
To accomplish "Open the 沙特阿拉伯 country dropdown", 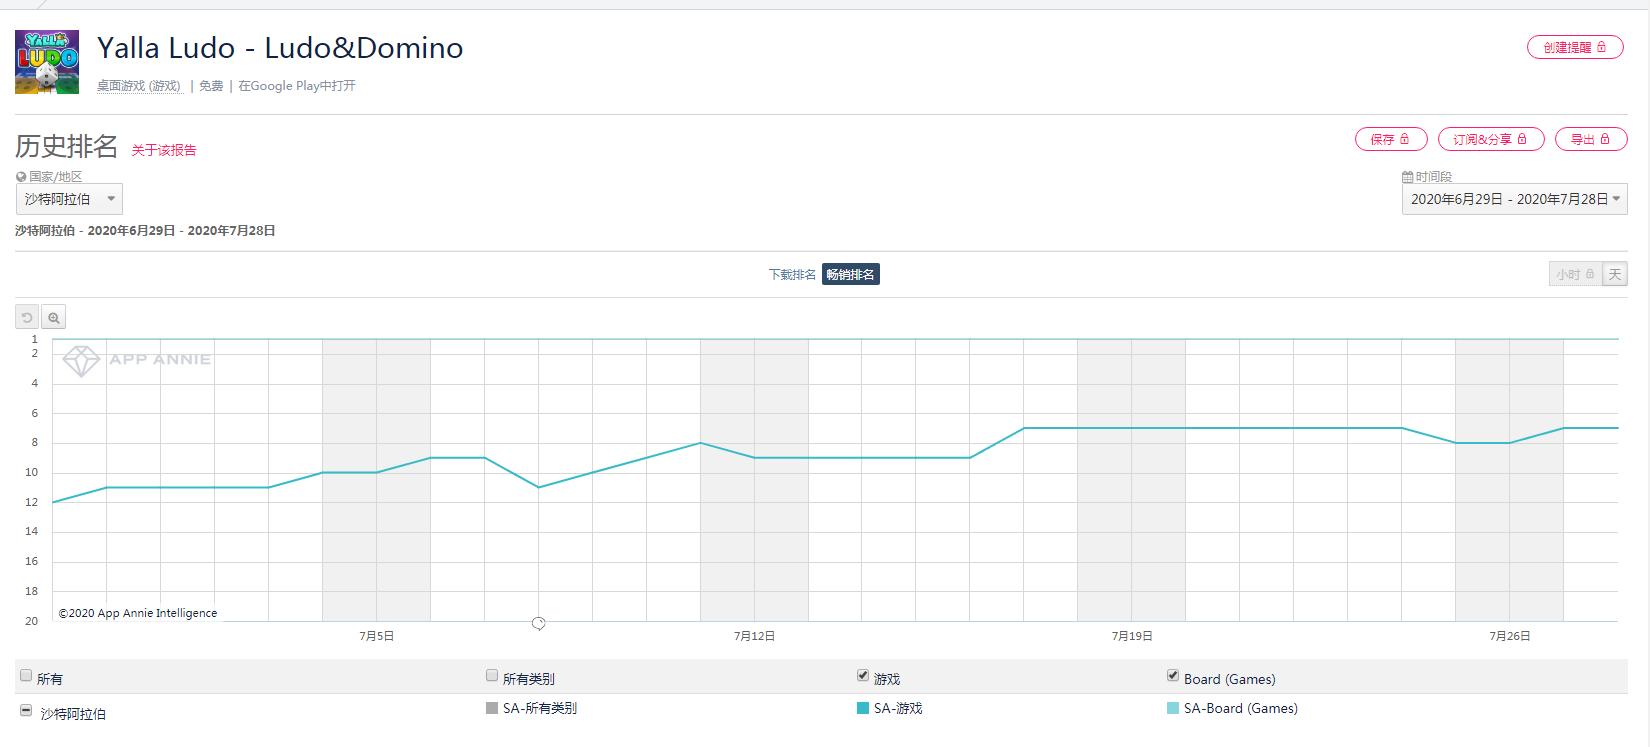I will tap(69, 199).
